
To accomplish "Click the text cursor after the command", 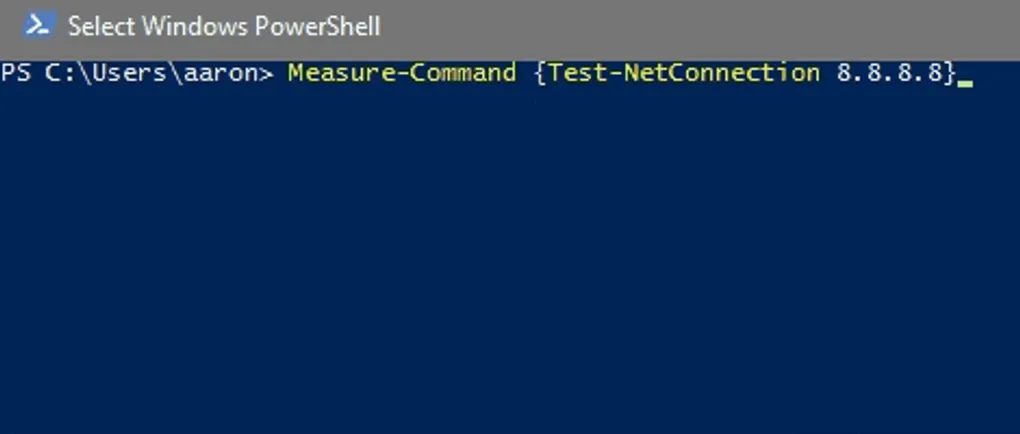I will pyautogui.click(x=965, y=82).
